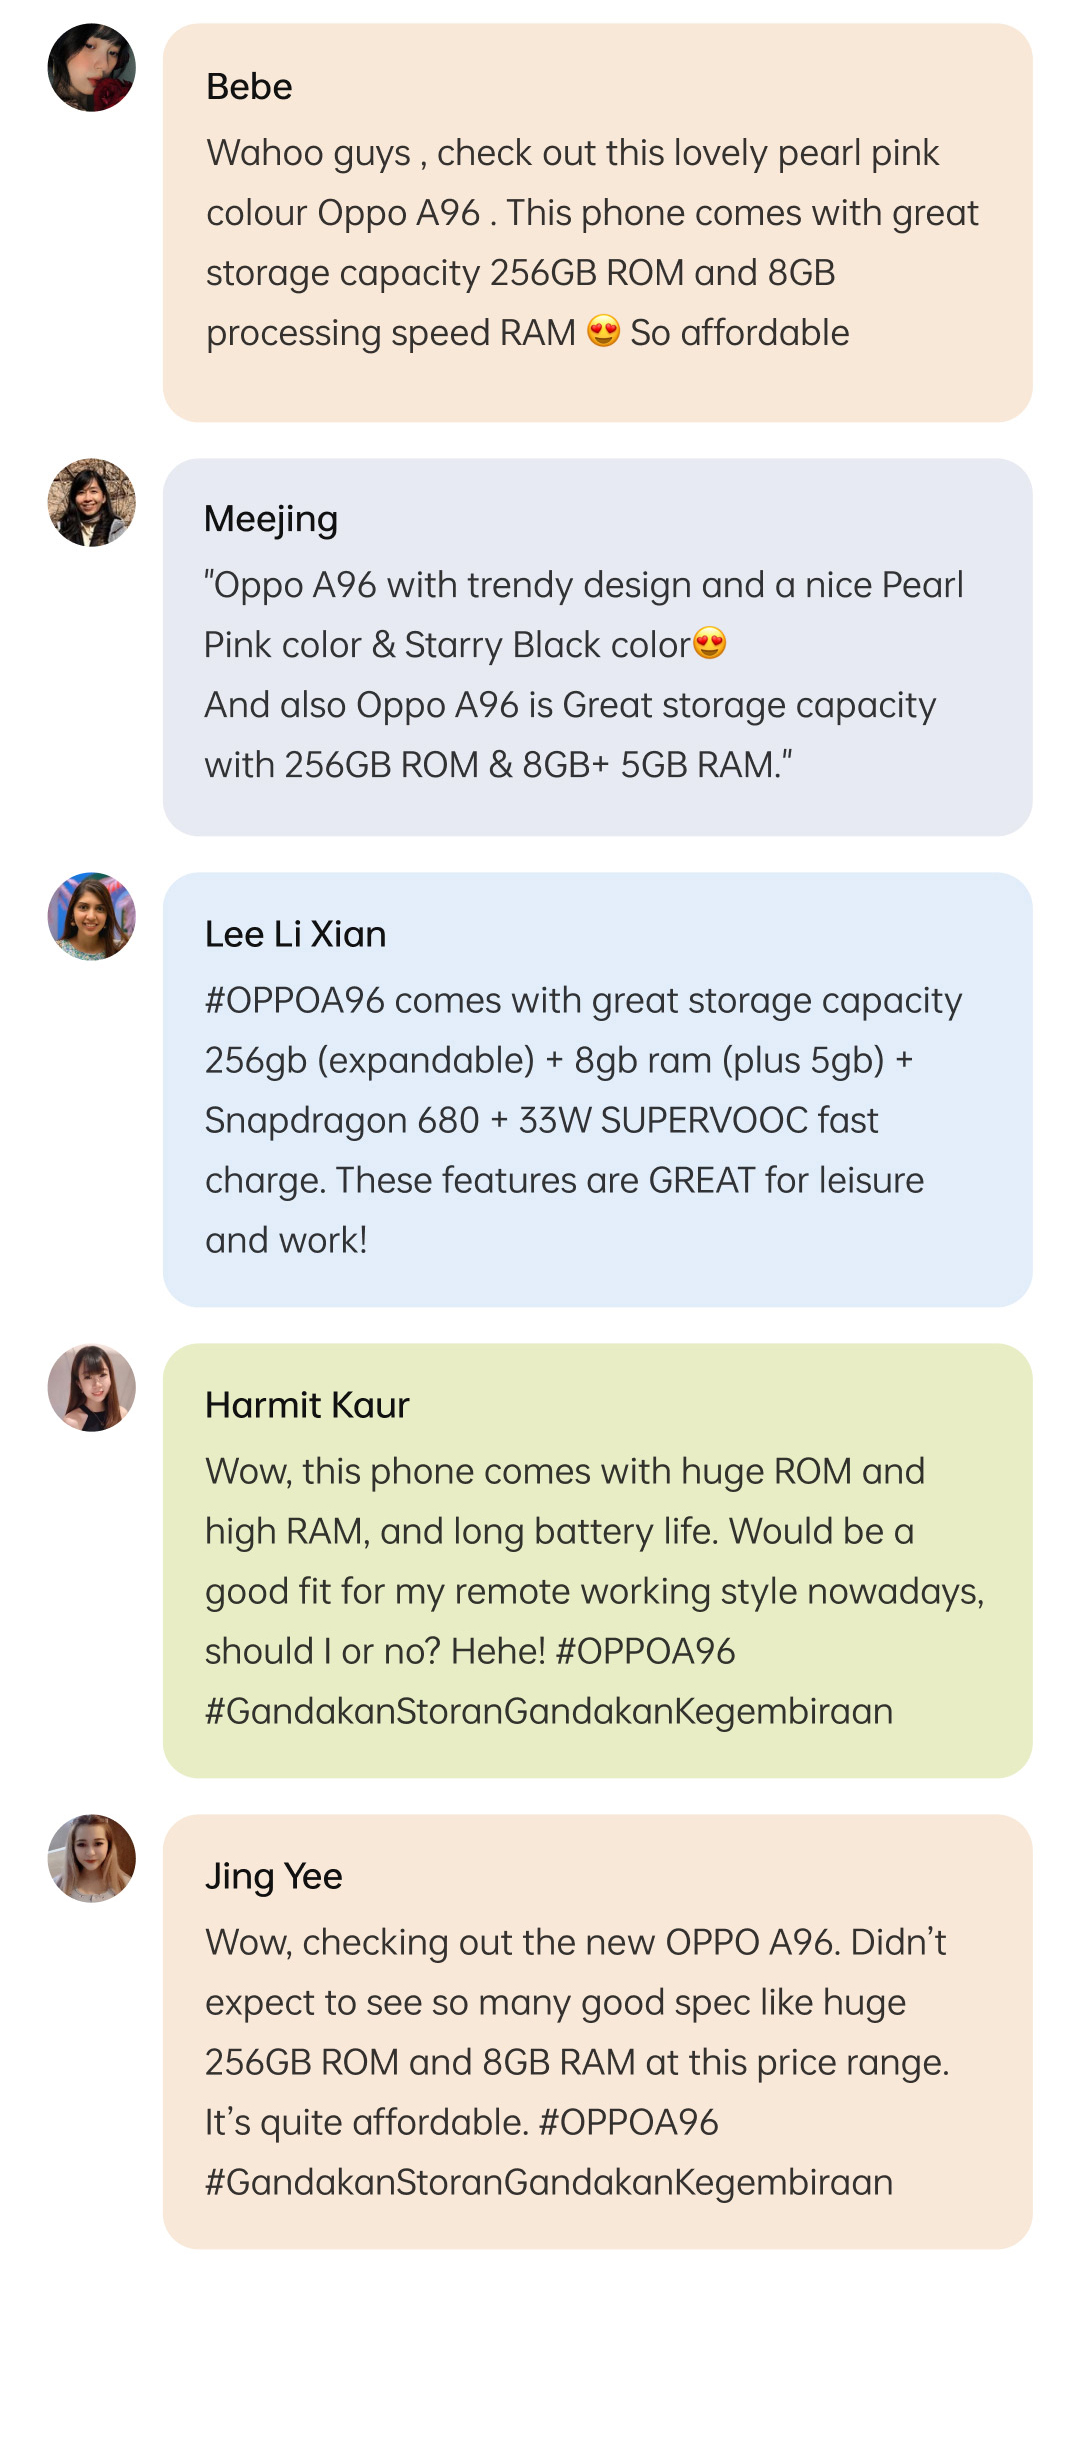This screenshot has width=1080, height=2456.
Task: Click the Harmit Kaur name heading
Action: (307, 1405)
